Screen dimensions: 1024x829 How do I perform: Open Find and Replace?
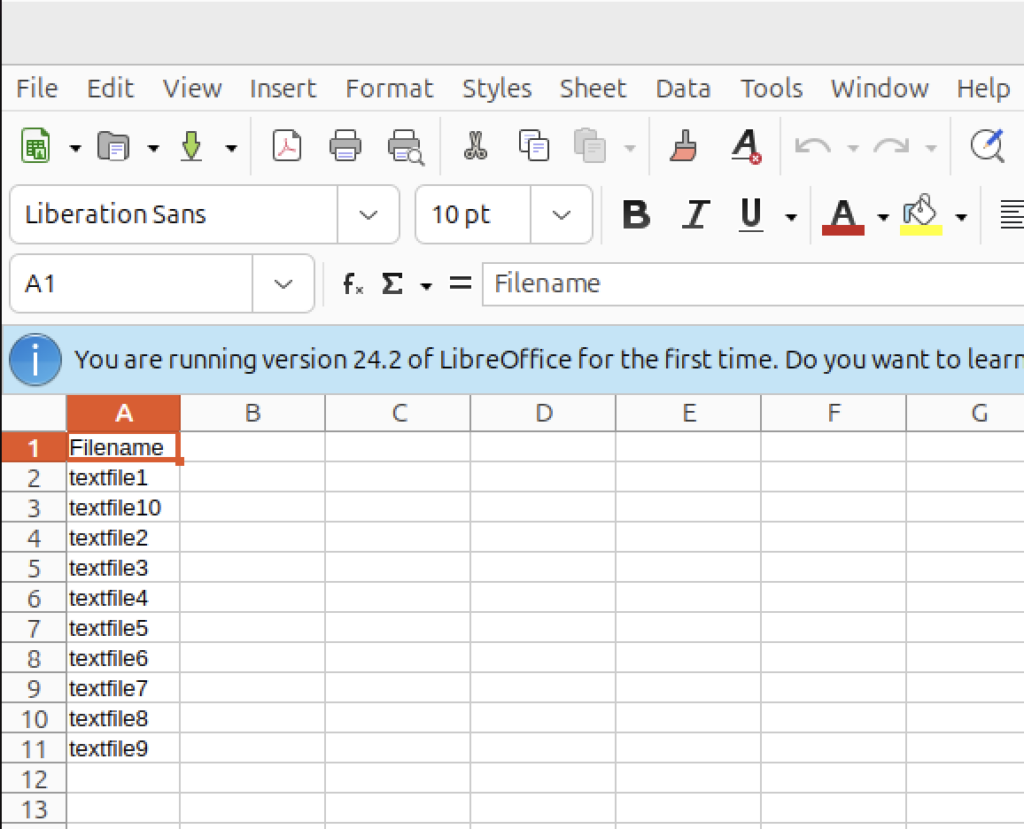coord(987,146)
